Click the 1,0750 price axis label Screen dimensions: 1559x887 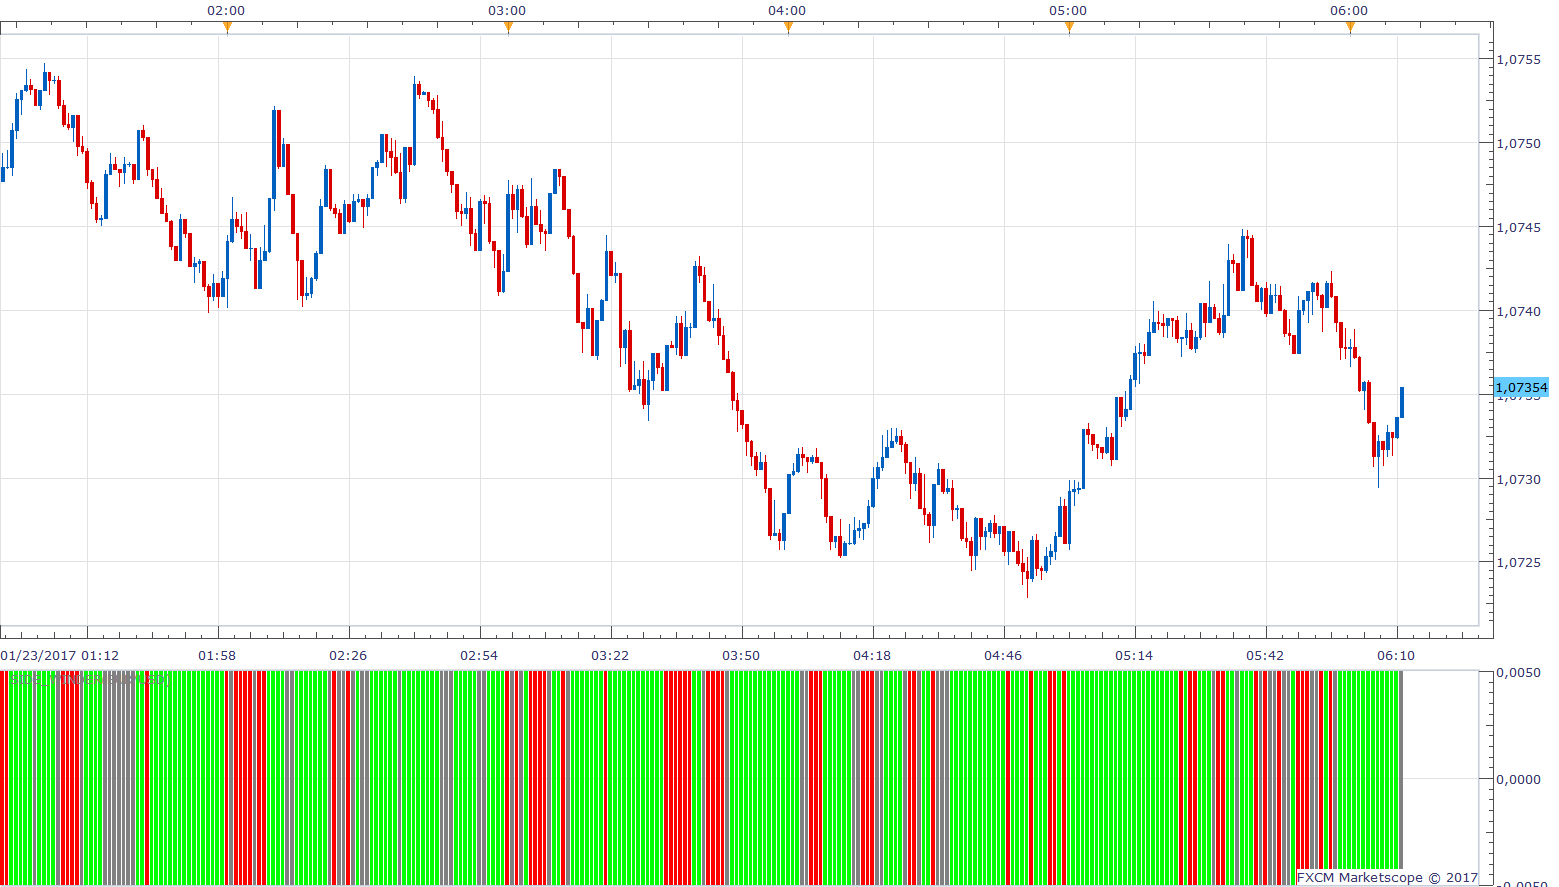point(1518,143)
